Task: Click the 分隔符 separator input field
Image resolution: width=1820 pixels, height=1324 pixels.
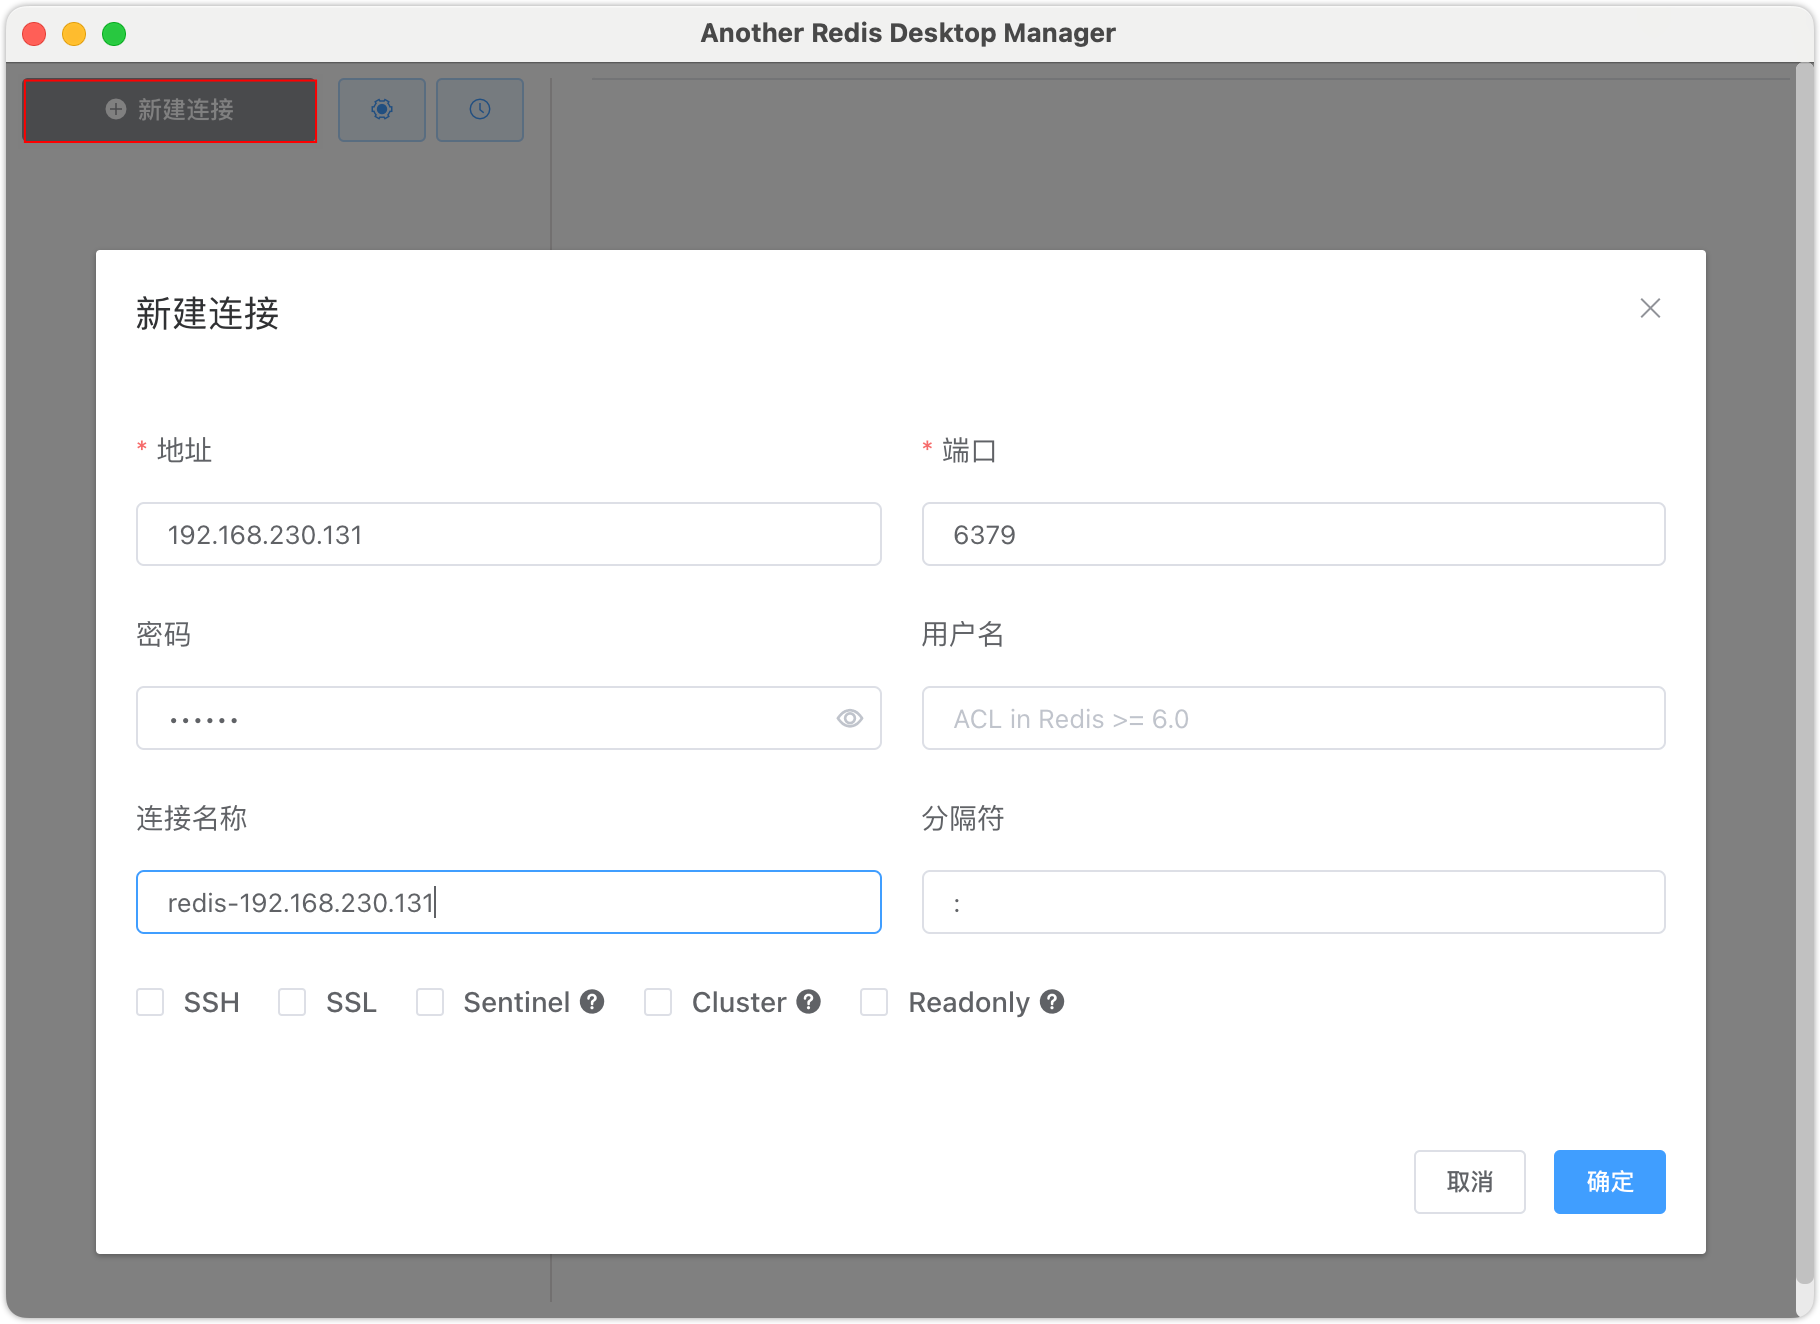Action: pos(1294,902)
